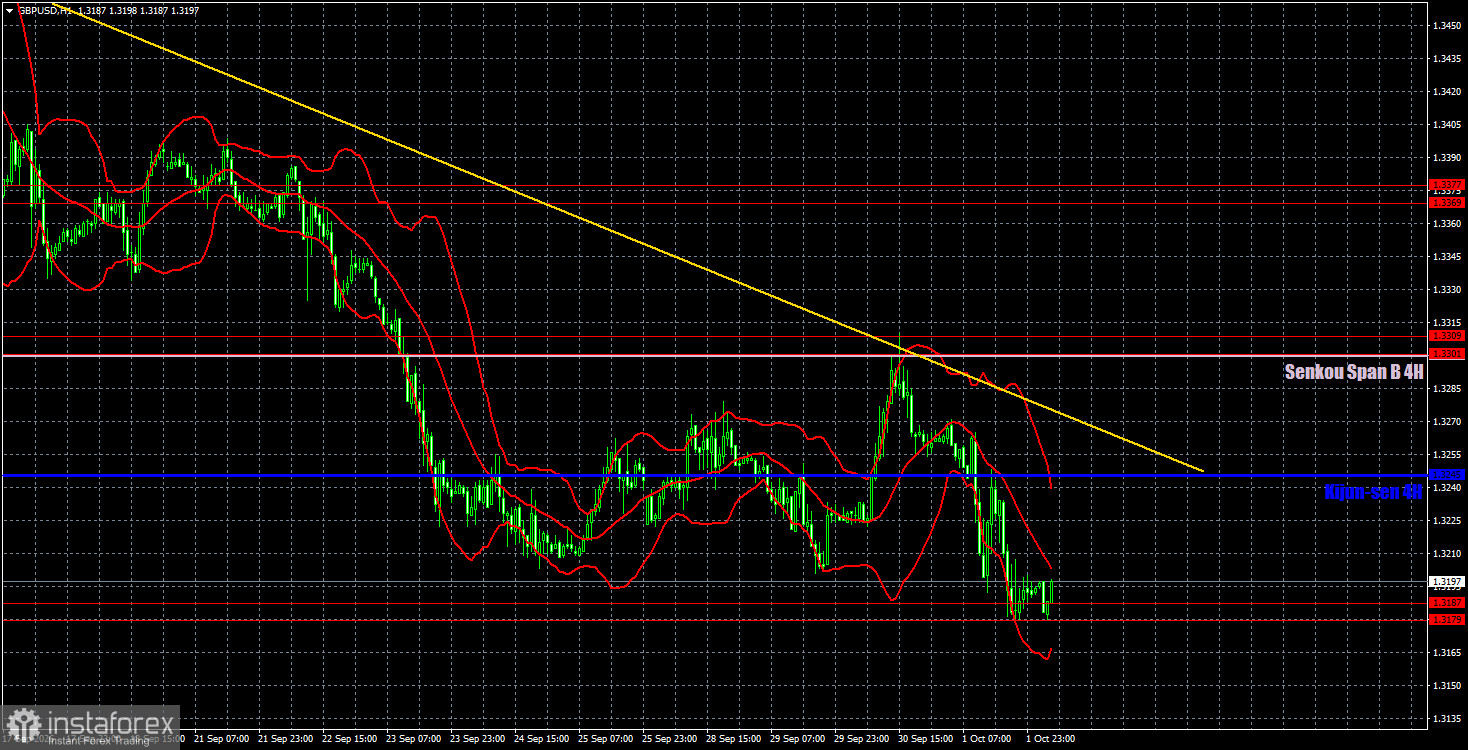The image size is (1468, 750).
Task: Click the 28 Sep 15:00 time label
Action: pos(734,739)
